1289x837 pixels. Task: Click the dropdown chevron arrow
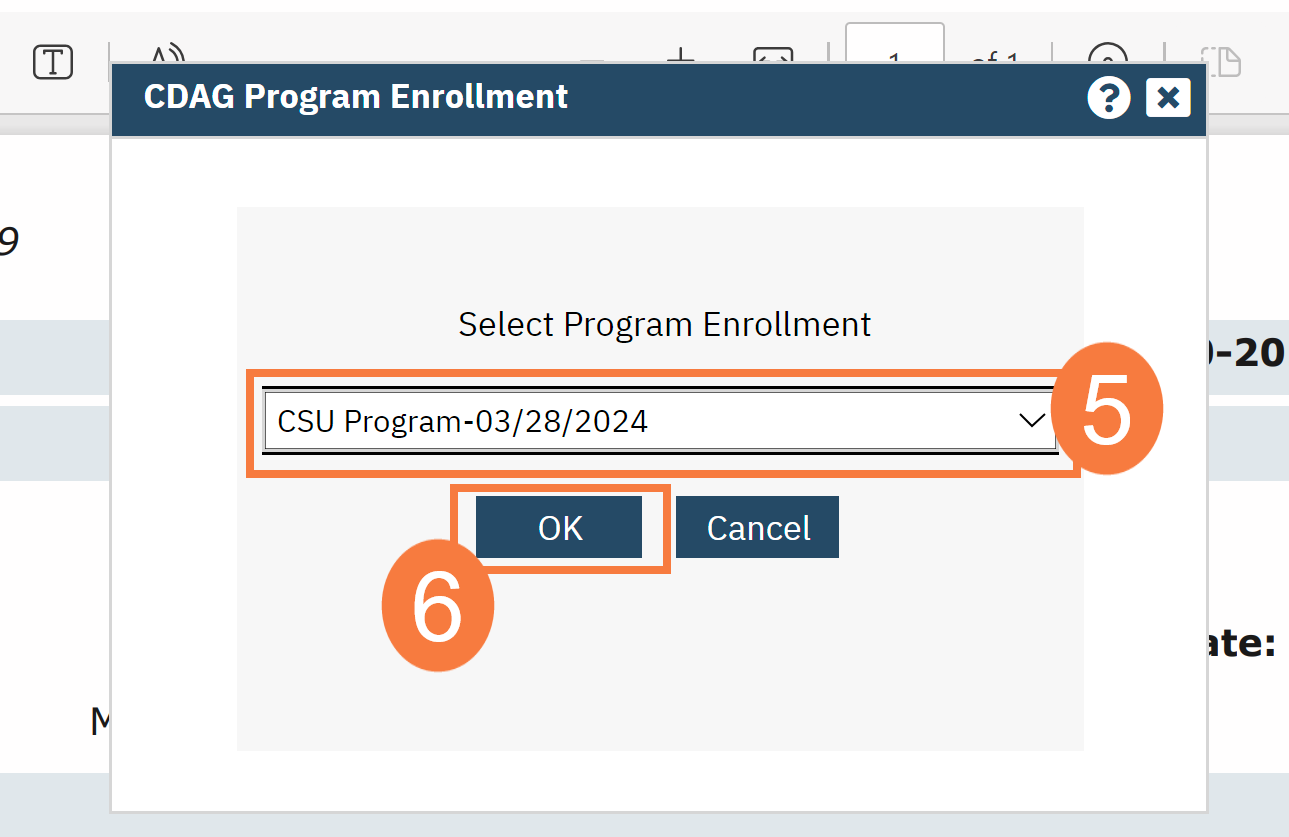click(x=1031, y=421)
